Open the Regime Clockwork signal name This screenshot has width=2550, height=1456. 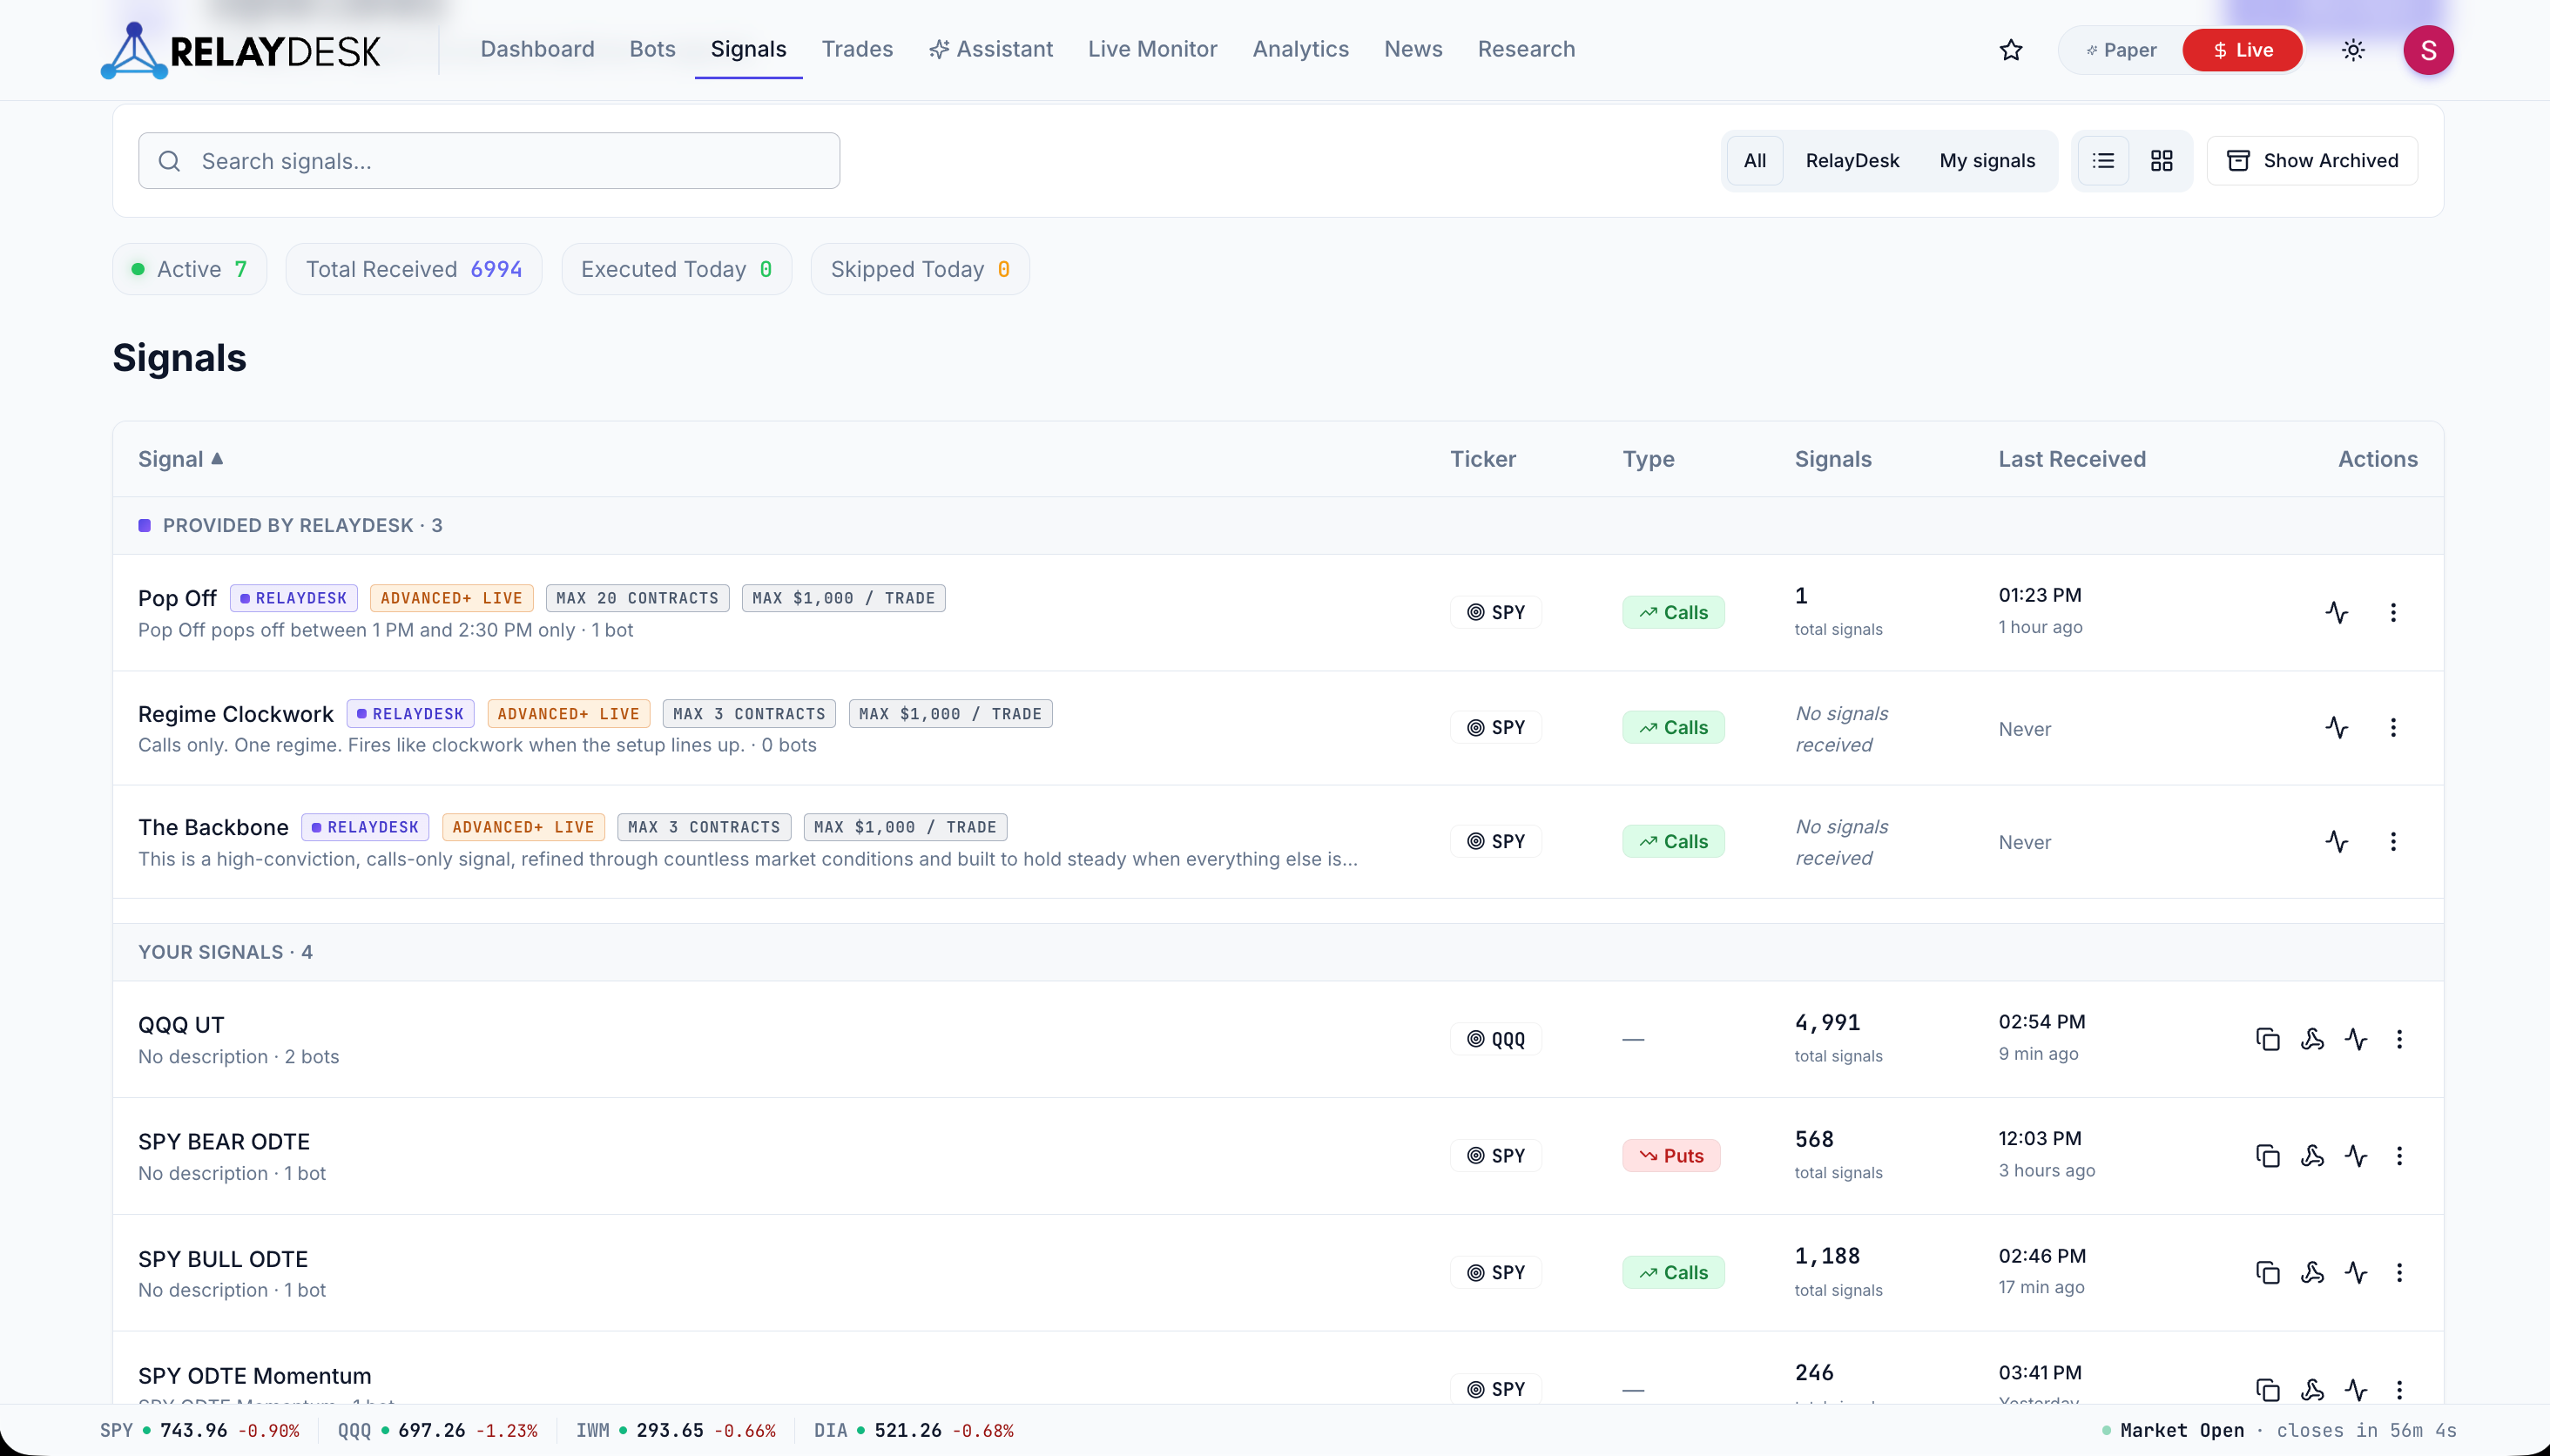(x=236, y=714)
